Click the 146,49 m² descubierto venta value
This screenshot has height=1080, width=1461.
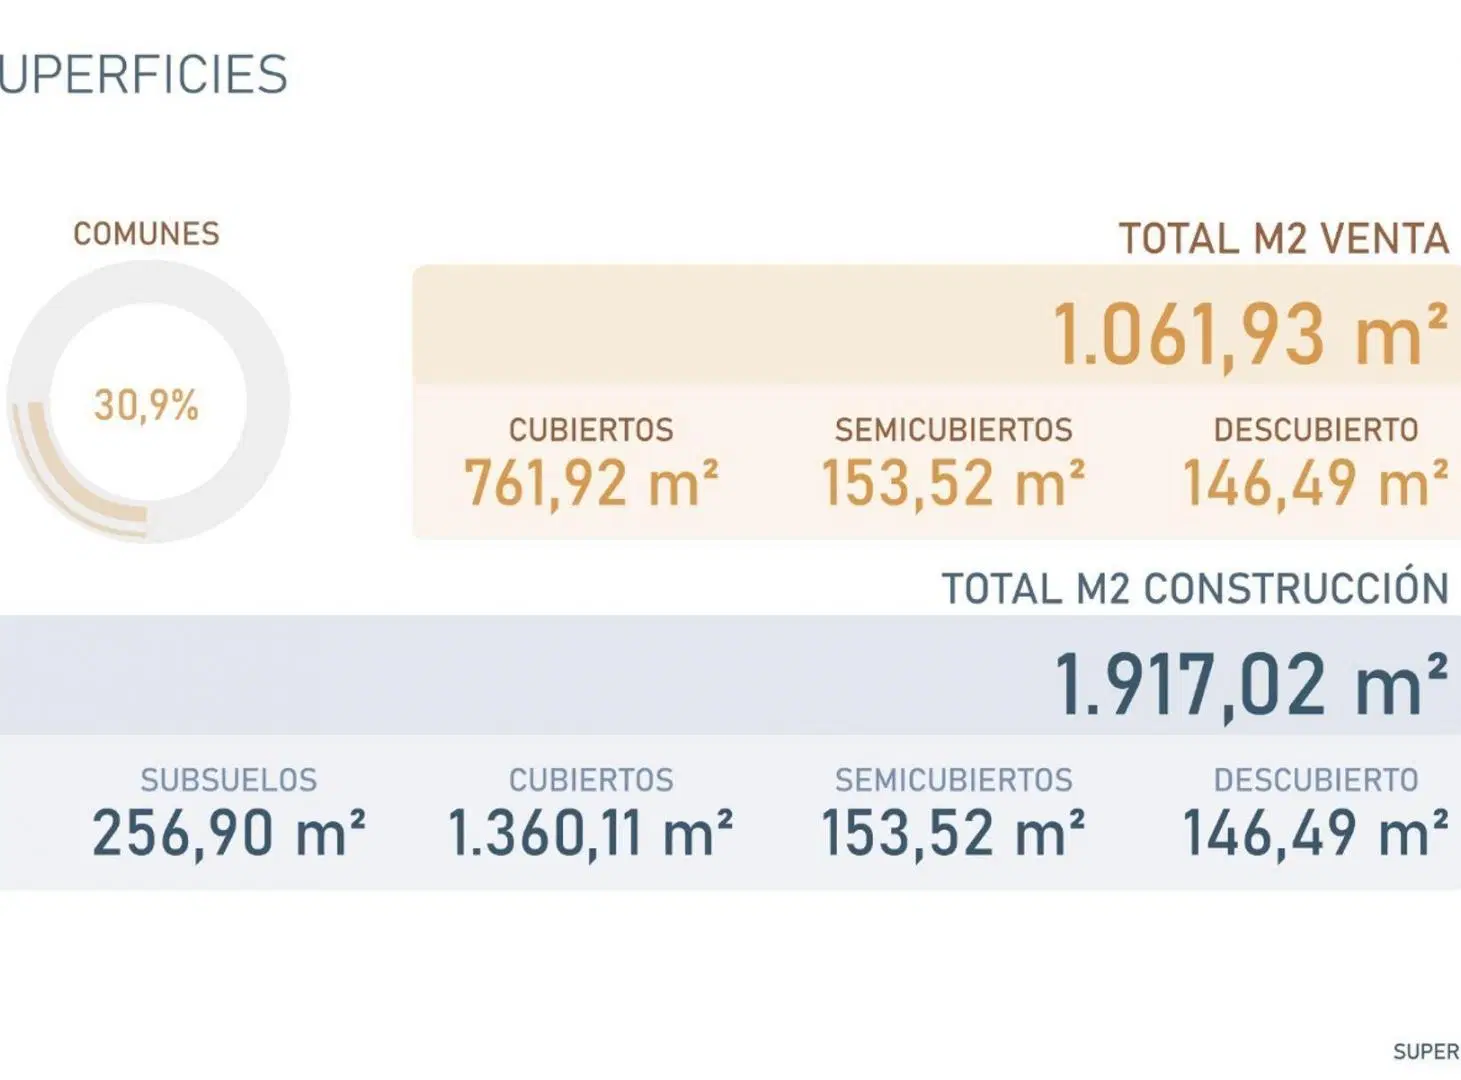(x=1316, y=483)
